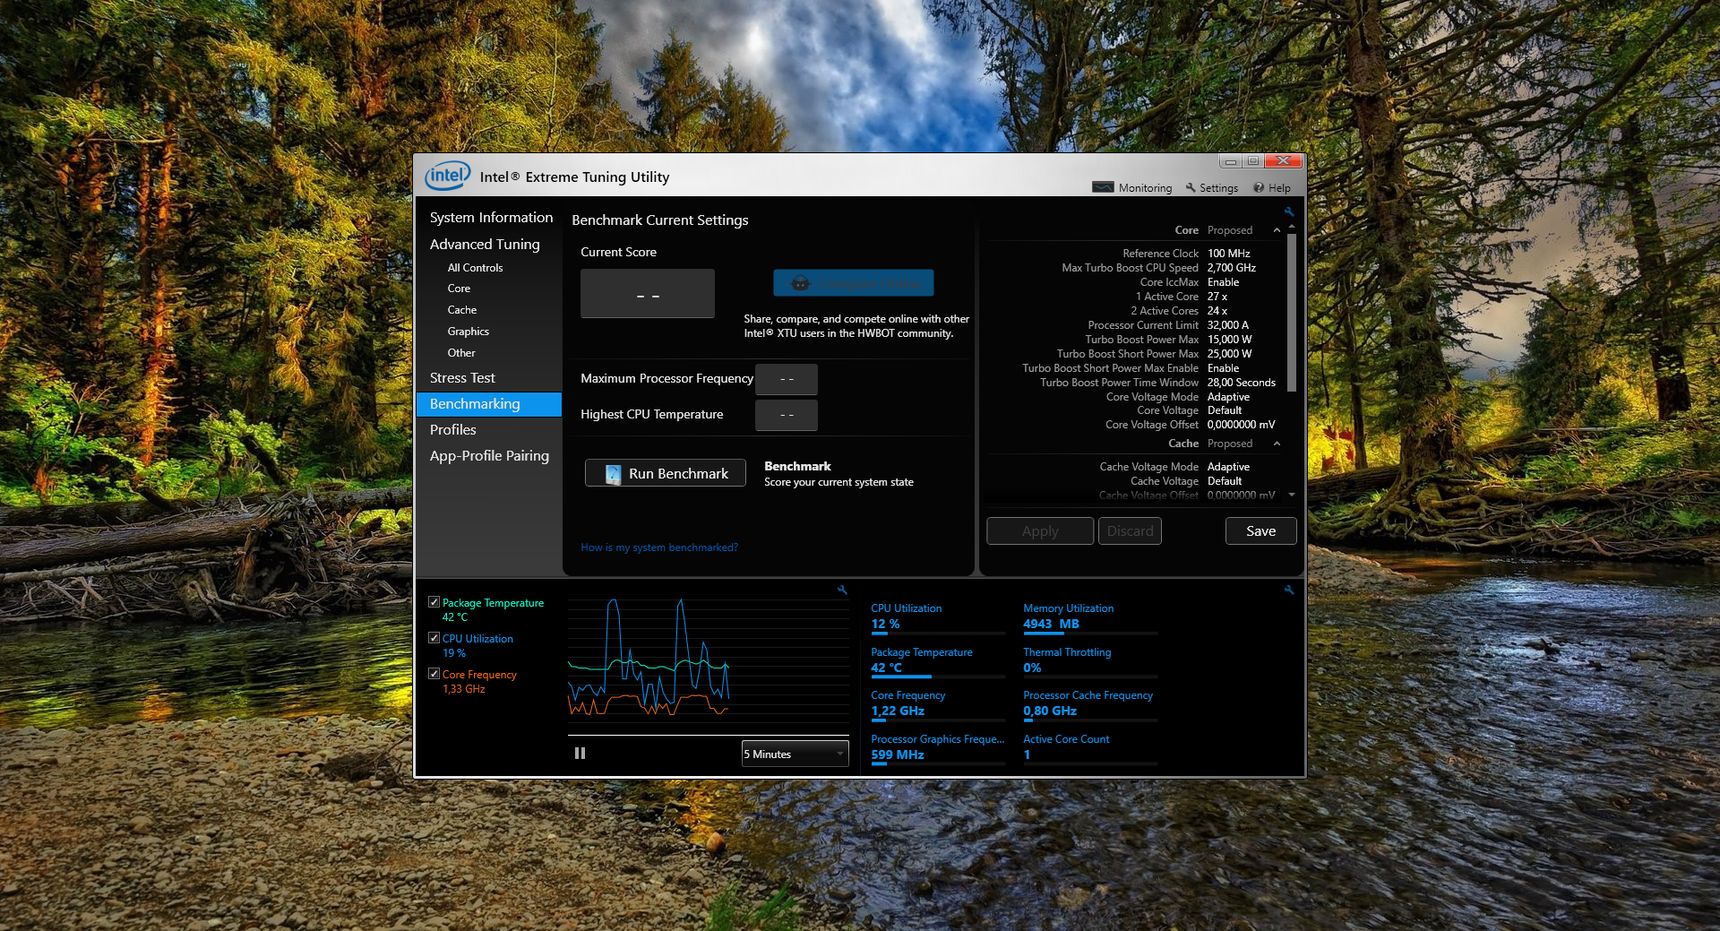Click the settings list scroll up arrow
Screen dimensions: 1720x931
coord(1292,226)
